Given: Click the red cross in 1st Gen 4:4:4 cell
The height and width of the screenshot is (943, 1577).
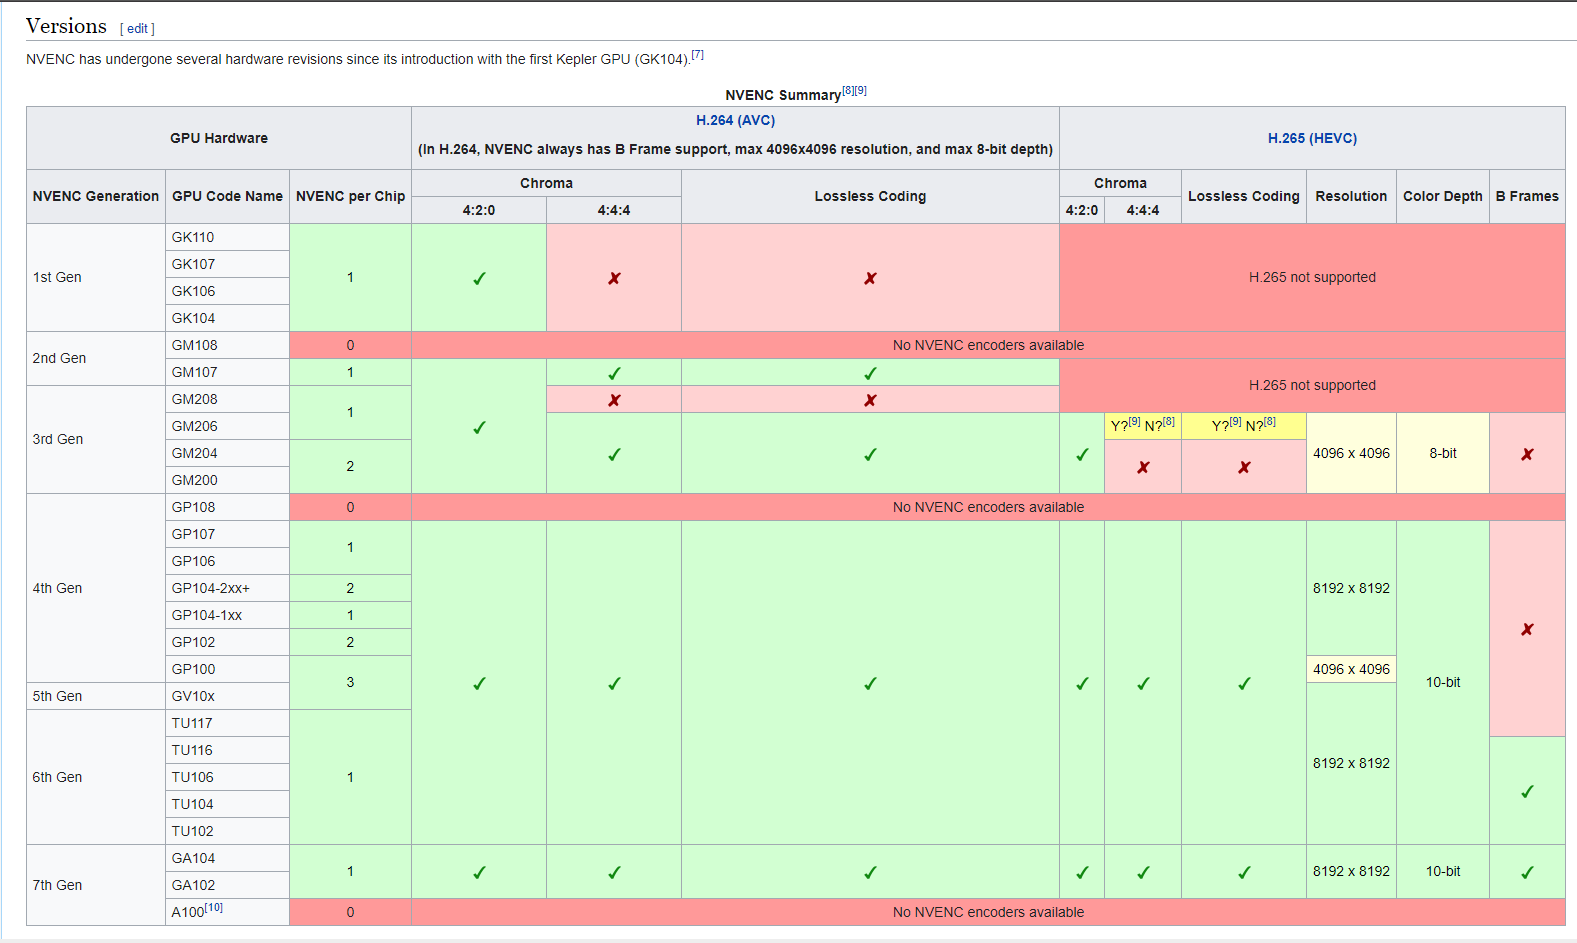Looking at the screenshot, I should [614, 278].
